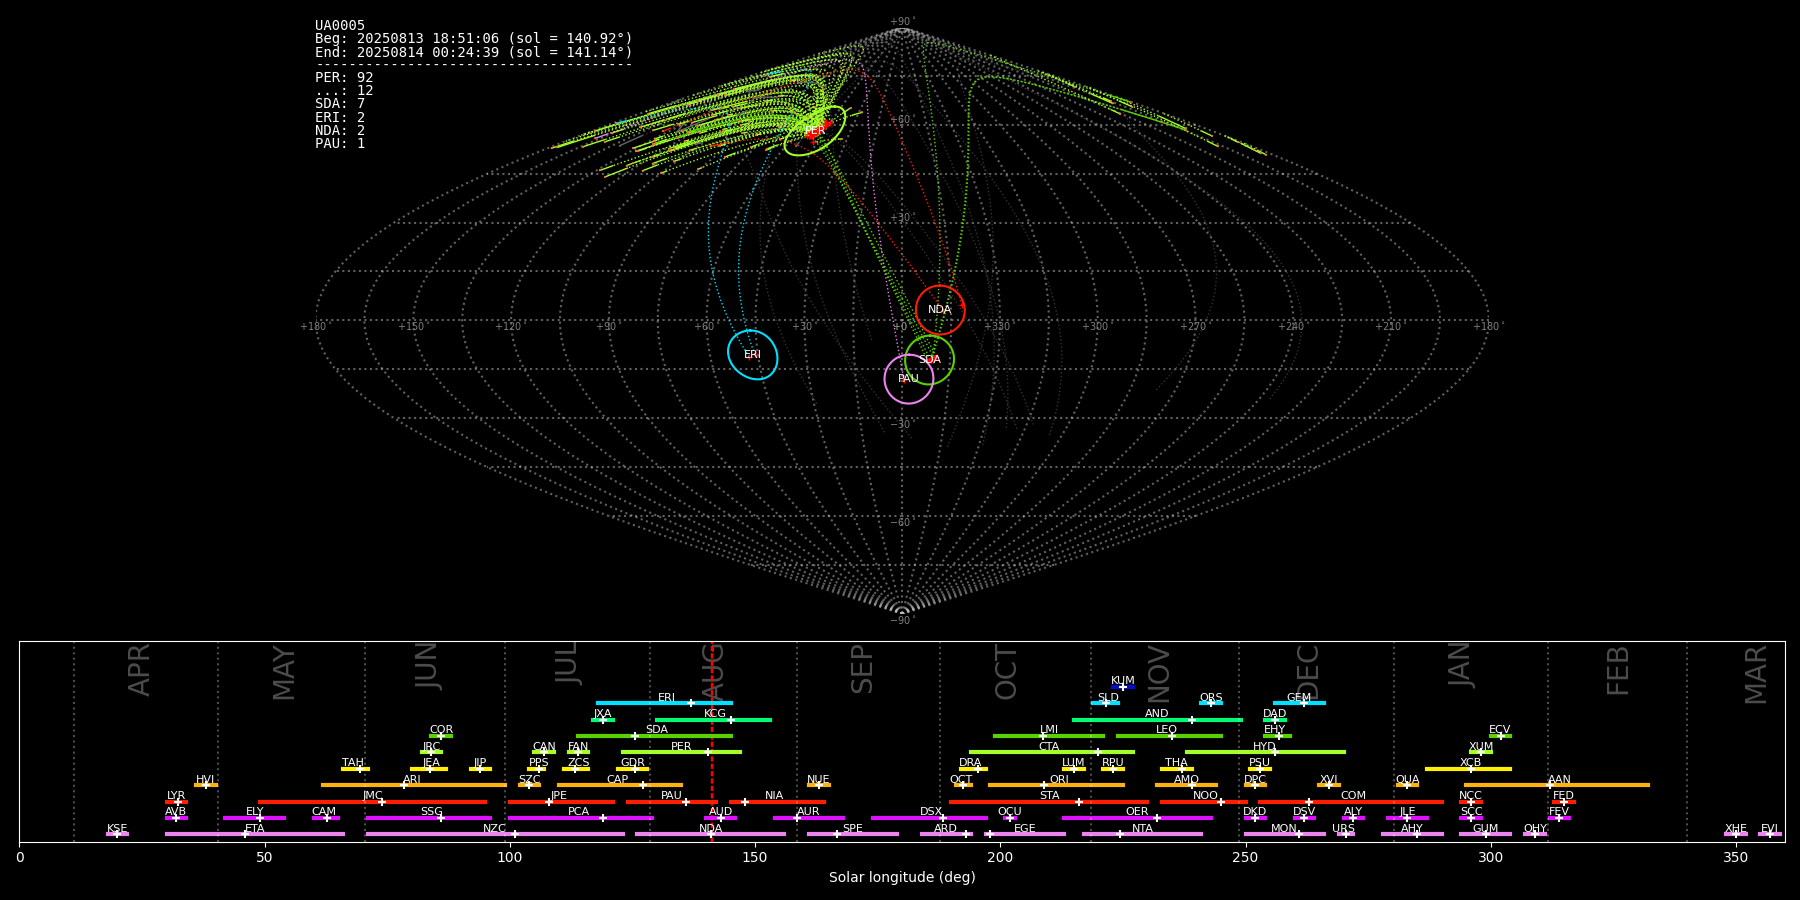Select the '...: 12' sporadic count in the legend
This screenshot has height=900, width=1800.
pos(344,91)
